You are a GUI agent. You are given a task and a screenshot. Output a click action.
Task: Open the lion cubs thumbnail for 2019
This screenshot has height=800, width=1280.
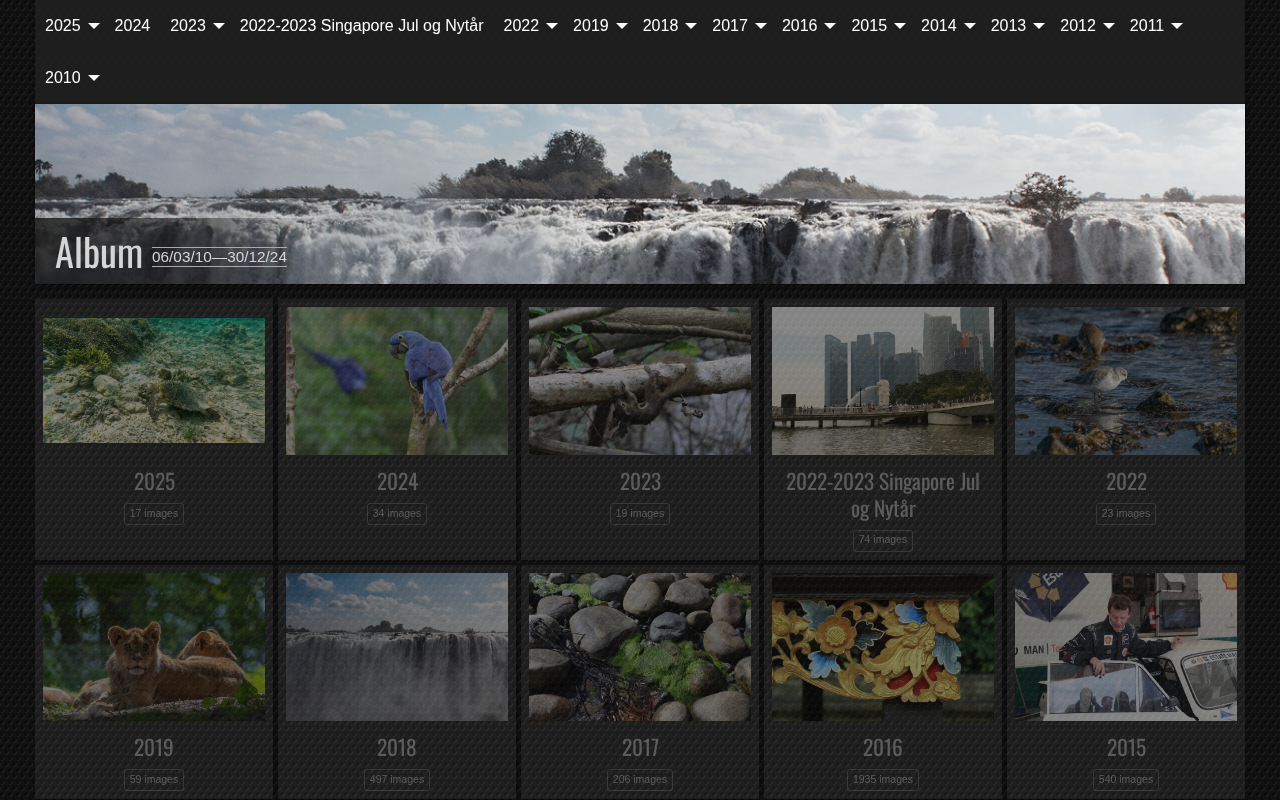pos(154,646)
